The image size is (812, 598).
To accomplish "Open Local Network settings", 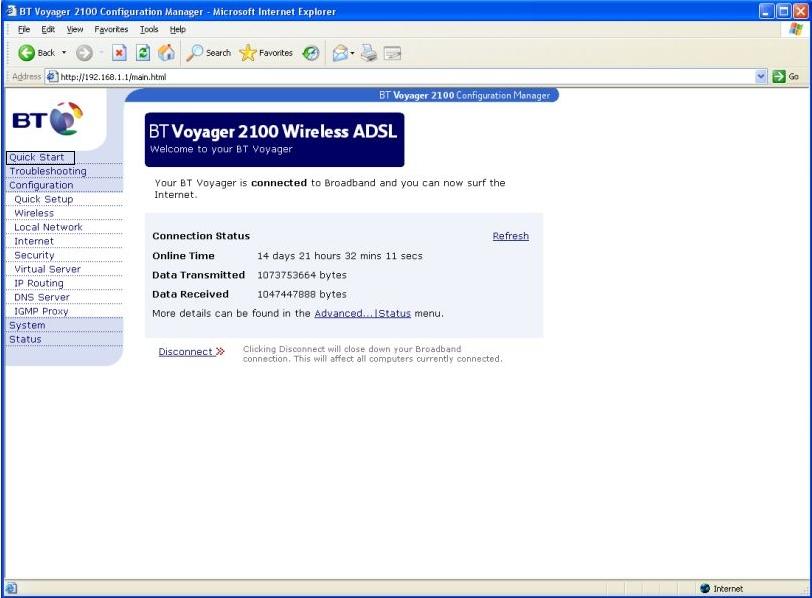I will pos(48,227).
